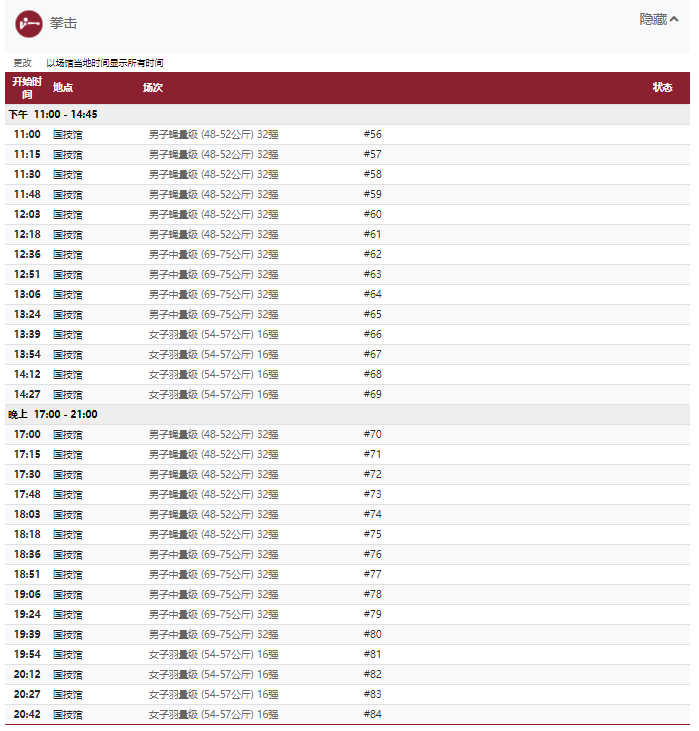The height and width of the screenshot is (731, 699).
Task: Toggle the 下午 11:00 - 14:45 session group
Action: [x=347, y=115]
